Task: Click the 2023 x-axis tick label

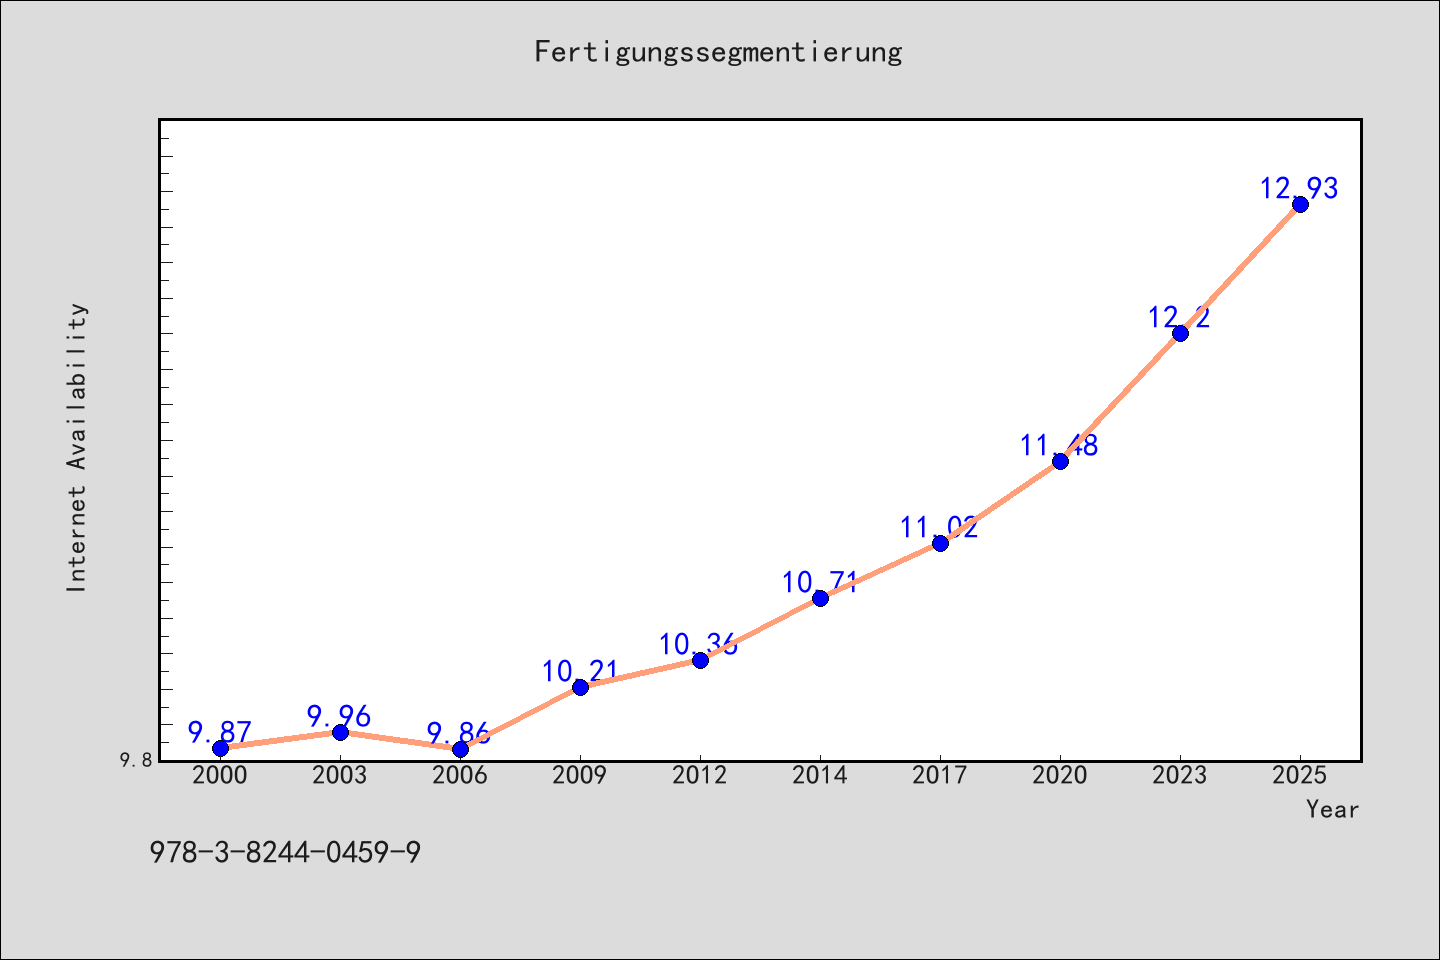Action: [1180, 775]
